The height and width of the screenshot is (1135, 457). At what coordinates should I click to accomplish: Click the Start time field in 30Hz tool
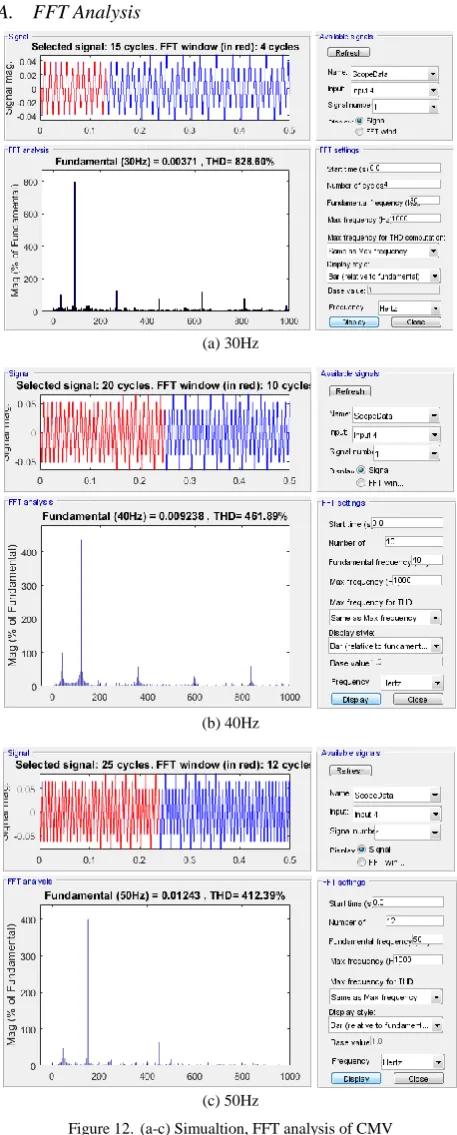(x=404, y=169)
